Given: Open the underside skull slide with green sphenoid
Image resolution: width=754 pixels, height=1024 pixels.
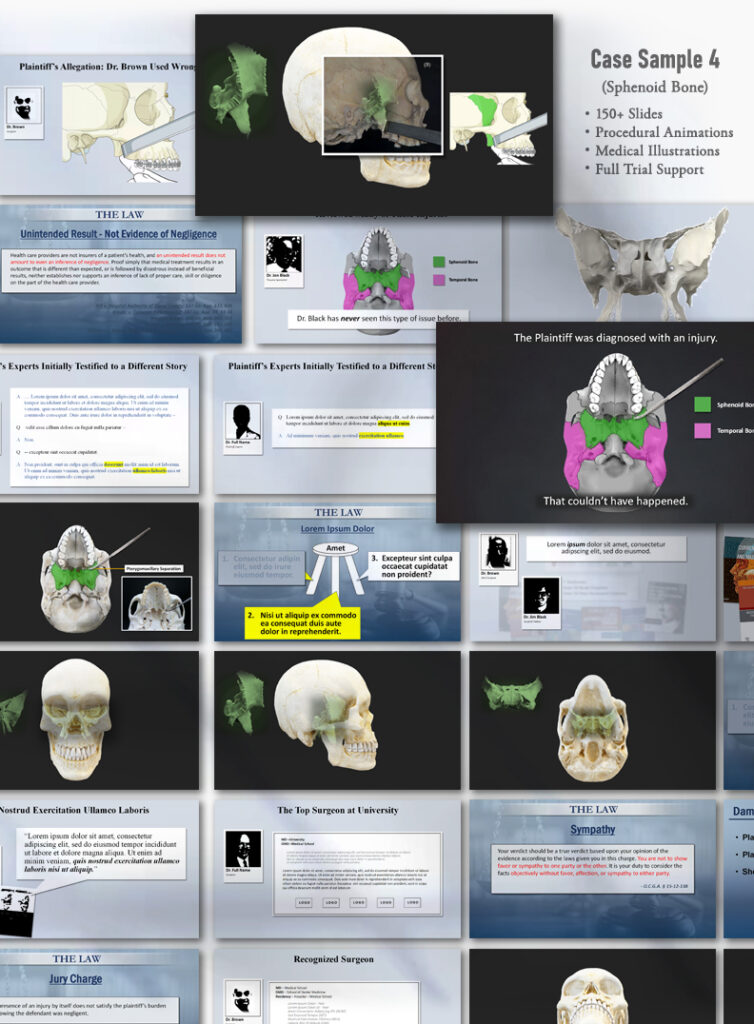Looking at the screenshot, I should [x=592, y=720].
